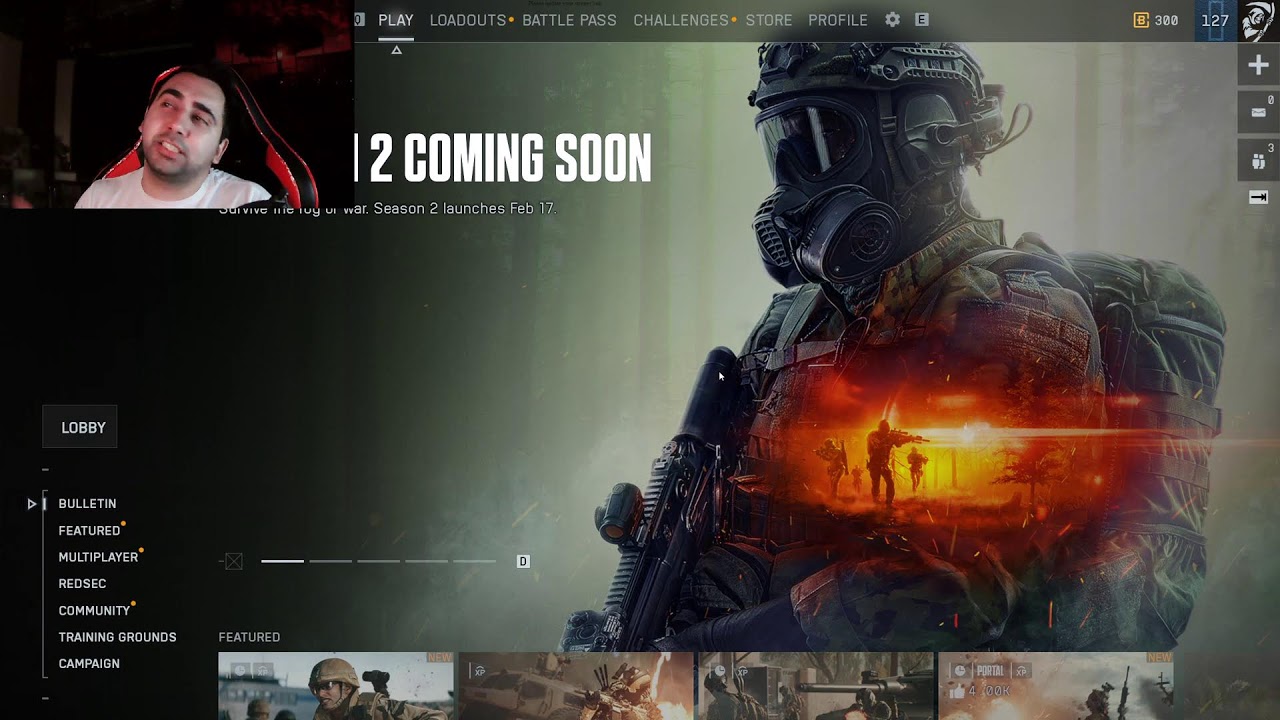This screenshot has height=720, width=1280.
Task: Click the crossed-box previous slide icon
Action: point(234,562)
